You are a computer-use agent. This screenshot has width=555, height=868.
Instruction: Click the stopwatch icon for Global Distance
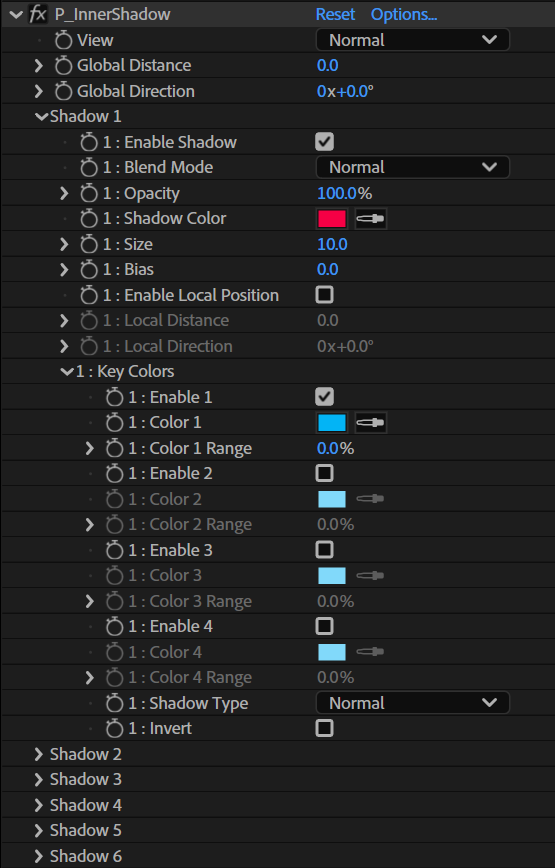point(63,65)
